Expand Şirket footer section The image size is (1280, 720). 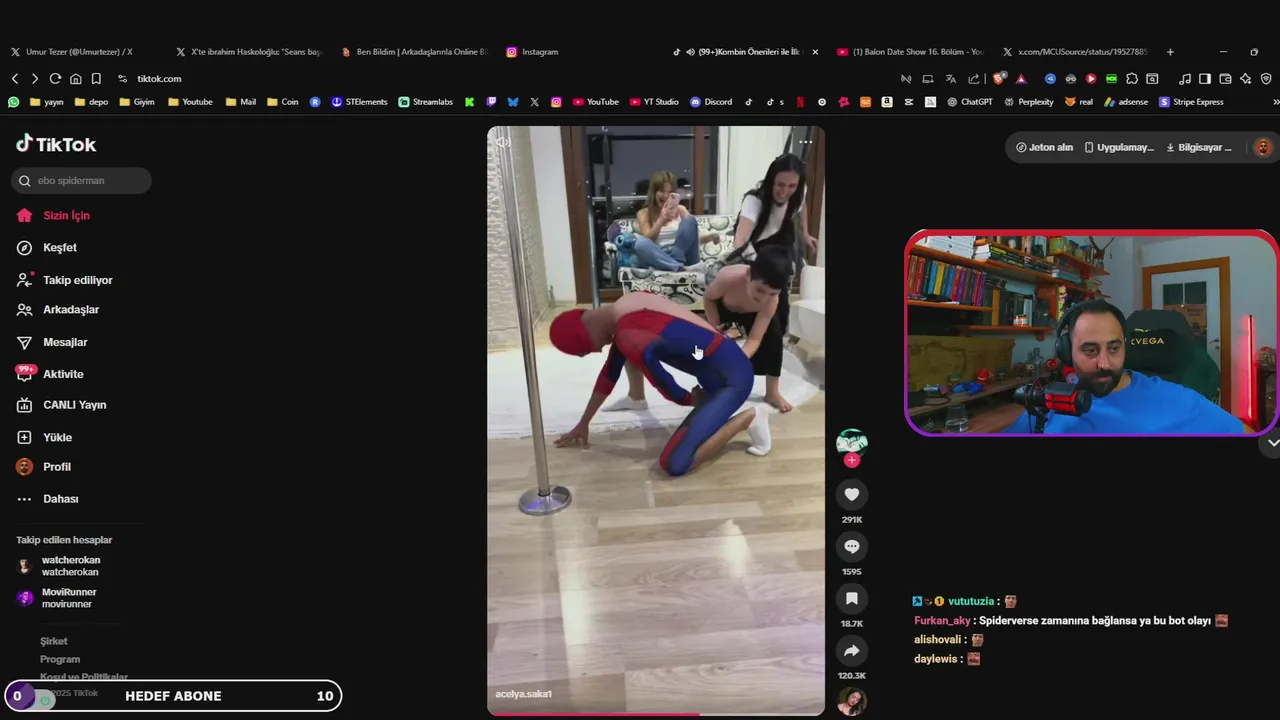54,641
